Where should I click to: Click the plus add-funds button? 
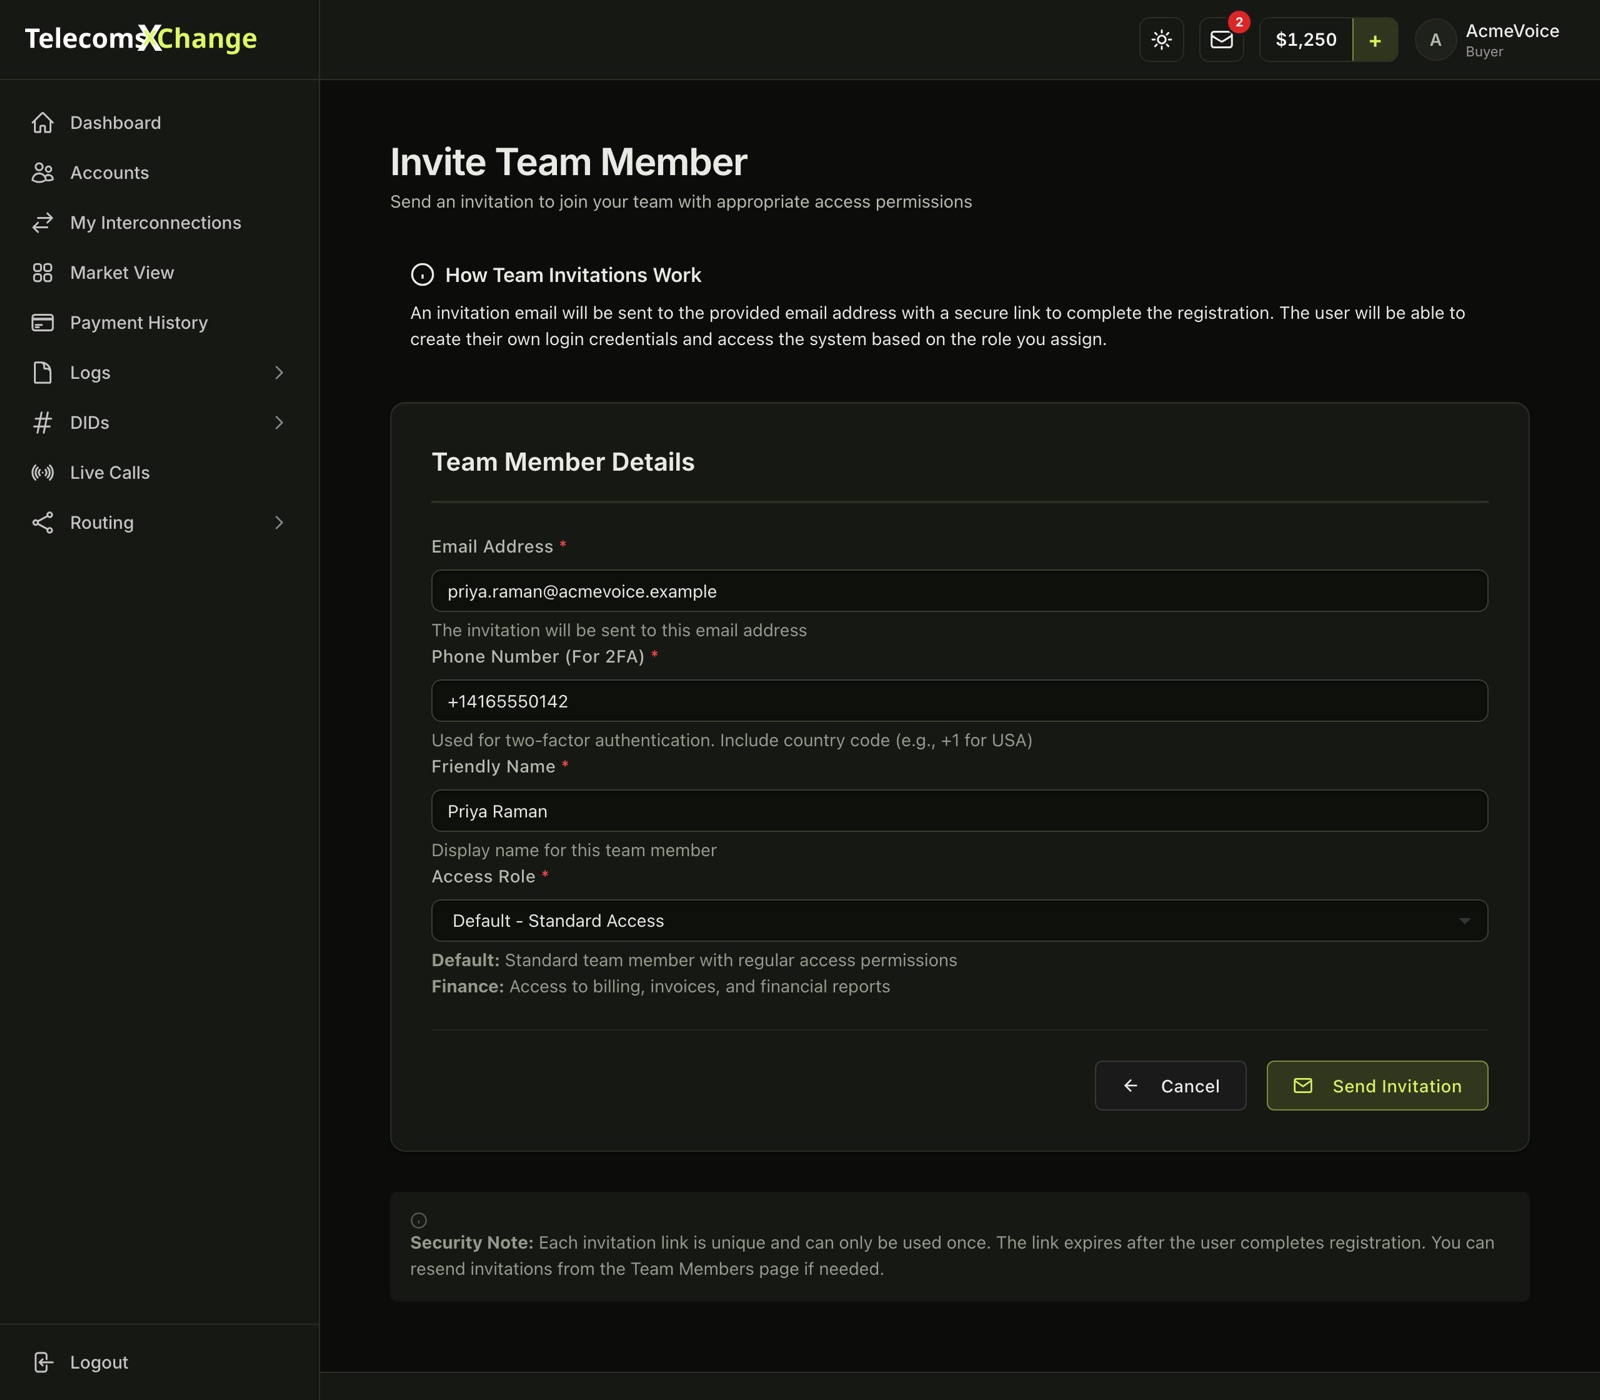coord(1375,40)
